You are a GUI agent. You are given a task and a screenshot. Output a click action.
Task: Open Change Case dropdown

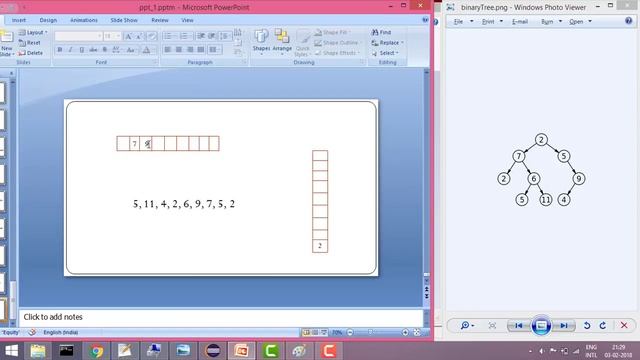tap(131, 50)
